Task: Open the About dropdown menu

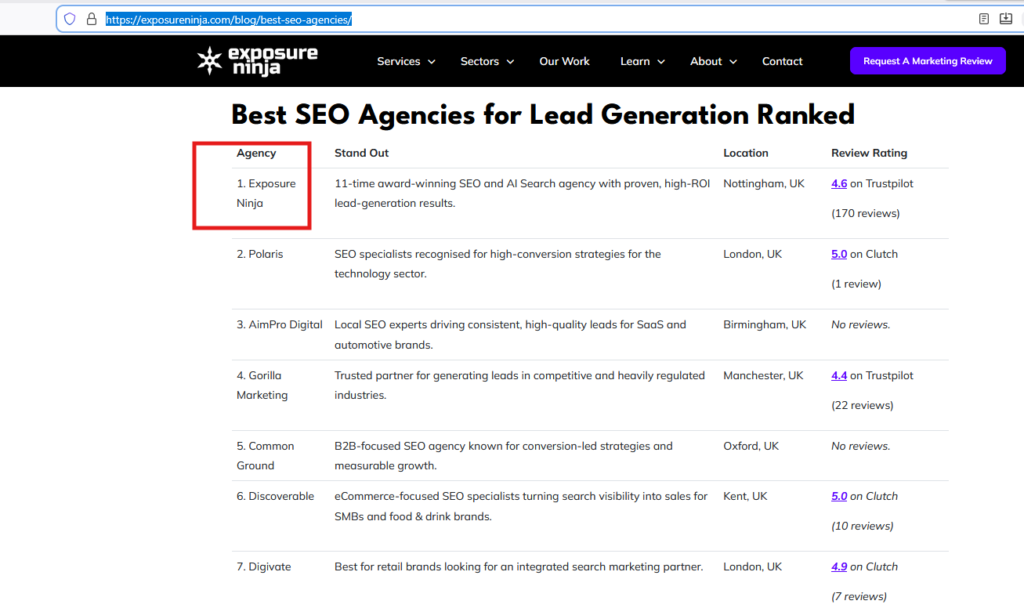Action: point(713,61)
